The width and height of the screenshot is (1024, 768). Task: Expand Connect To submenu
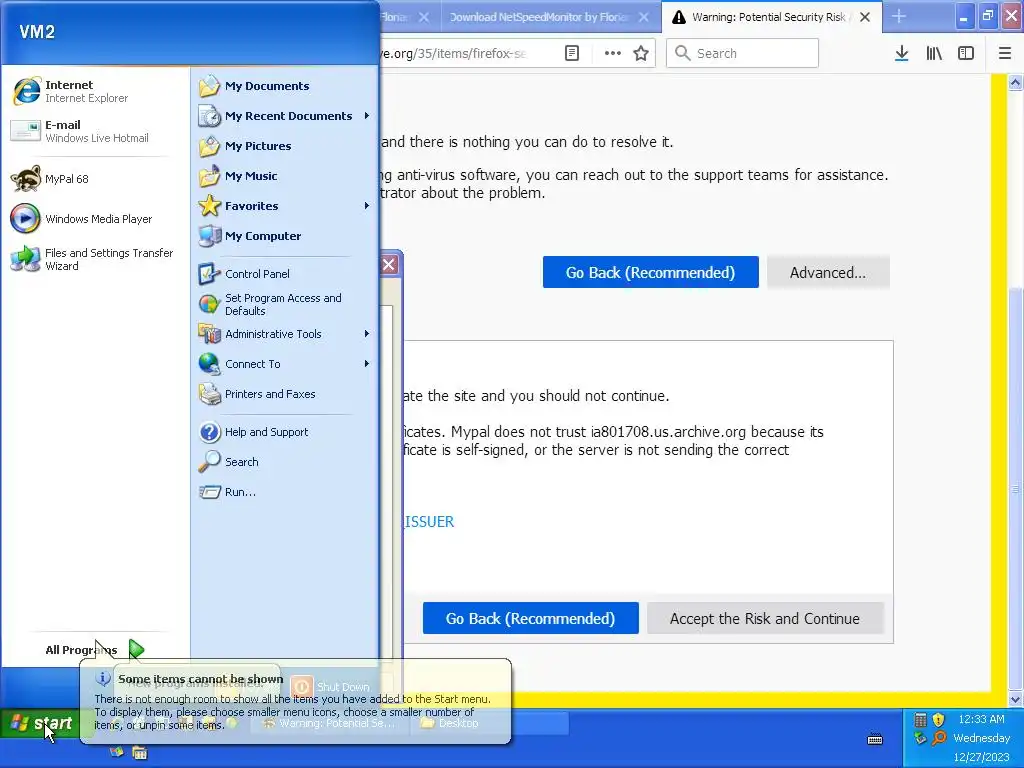pos(285,364)
